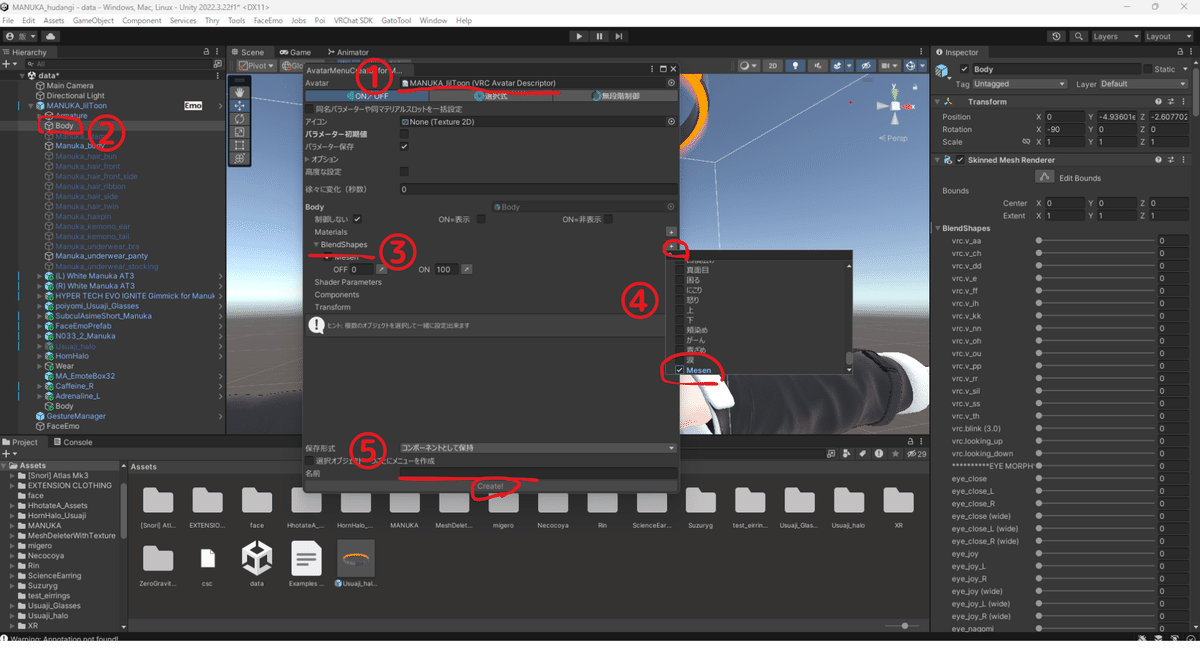This screenshot has height=649, width=1200.
Task: Uncheck the Mesen blendshape in popup list
Action: tap(680, 370)
